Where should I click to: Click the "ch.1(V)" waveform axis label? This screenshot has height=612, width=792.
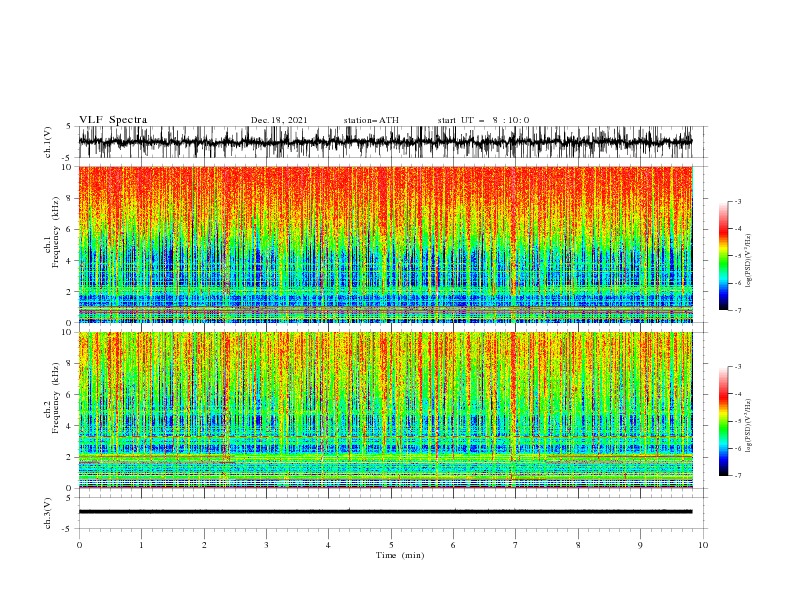click(x=48, y=142)
